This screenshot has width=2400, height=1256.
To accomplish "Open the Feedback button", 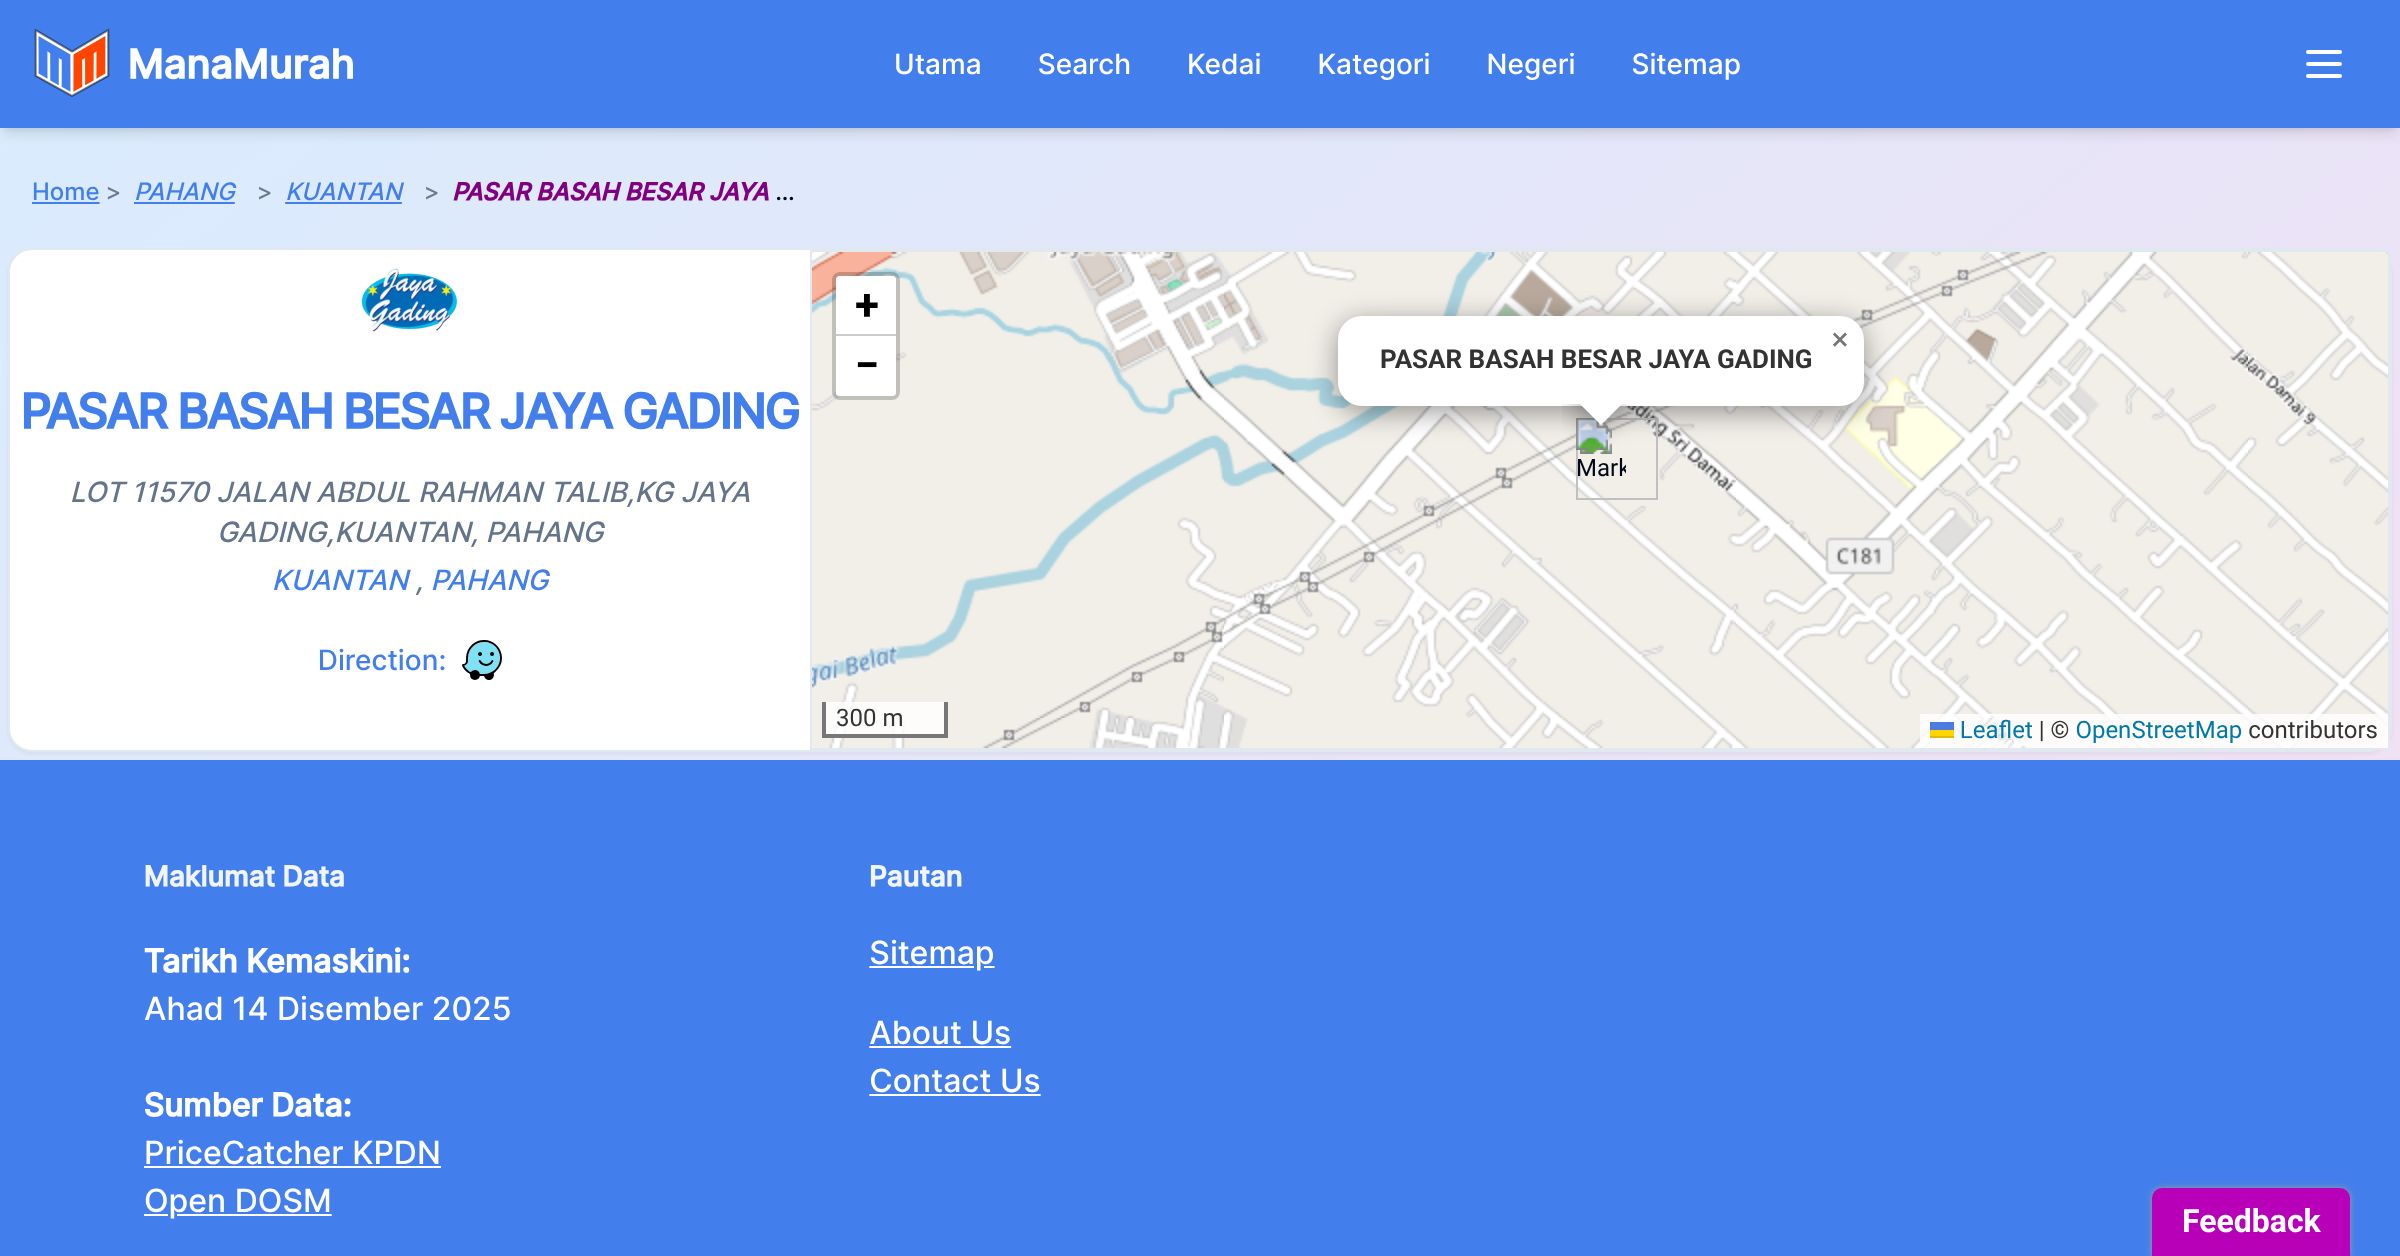I will pyautogui.click(x=2250, y=1220).
